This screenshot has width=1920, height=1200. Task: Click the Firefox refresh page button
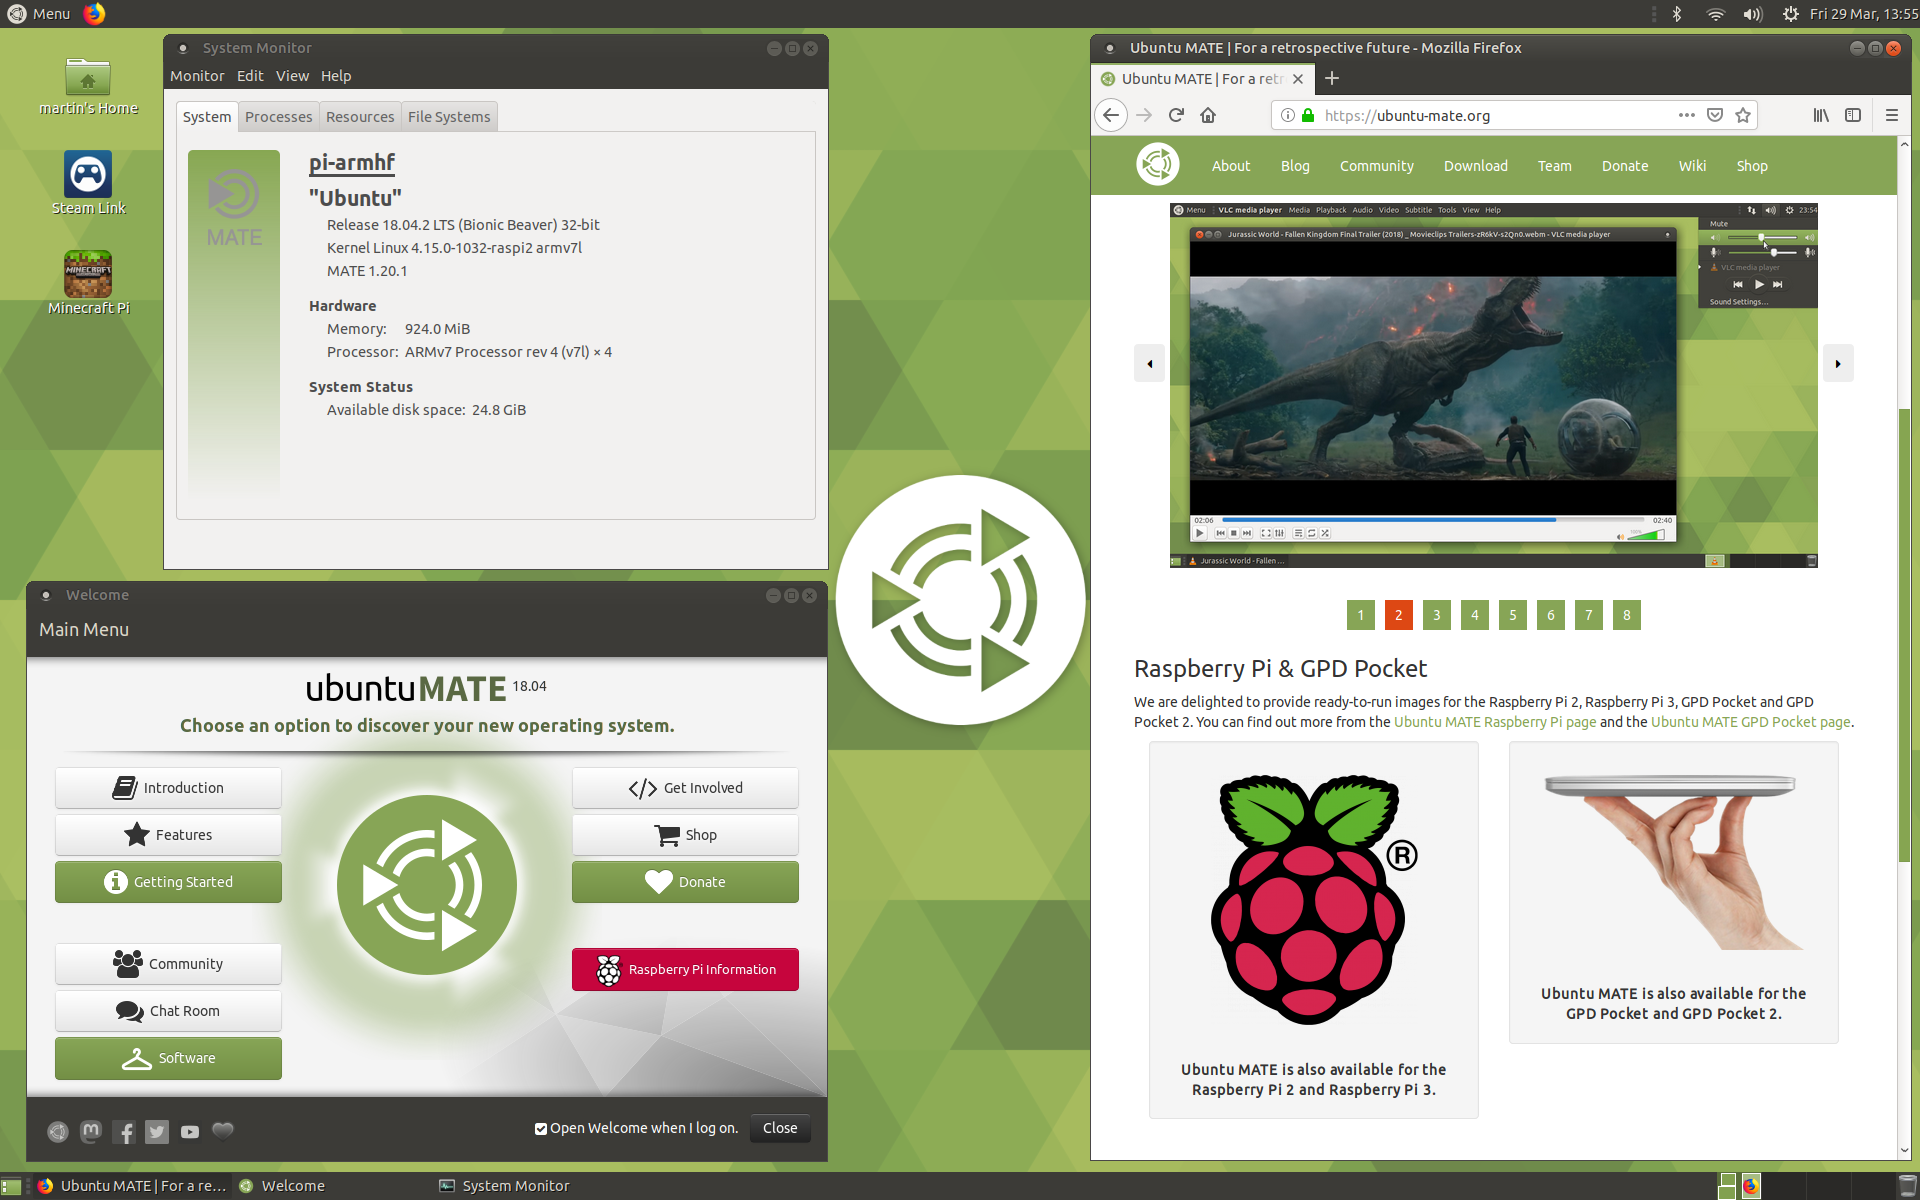(x=1175, y=115)
